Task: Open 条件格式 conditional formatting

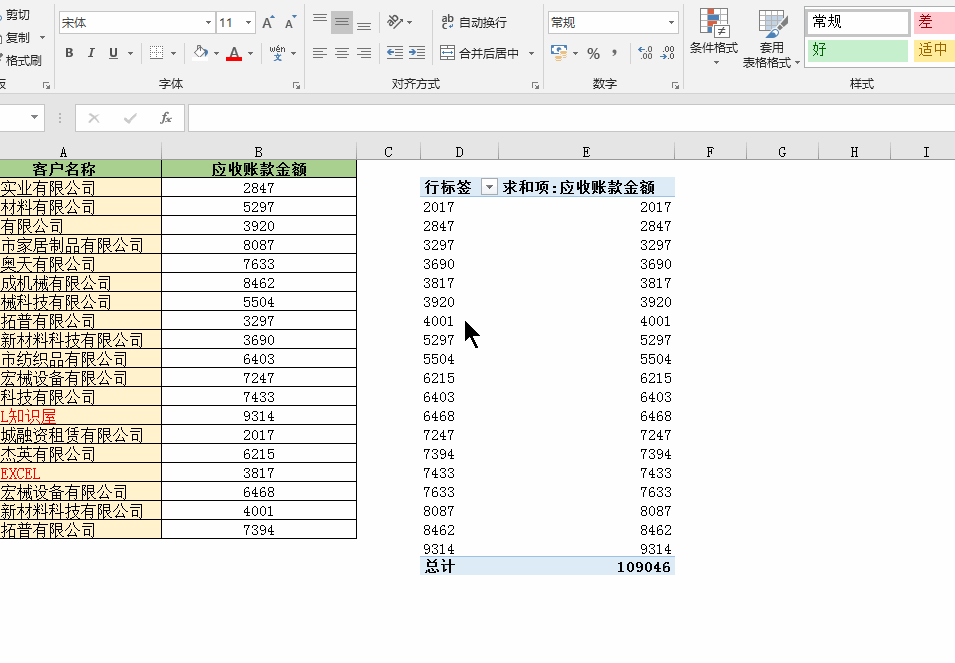Action: [714, 37]
